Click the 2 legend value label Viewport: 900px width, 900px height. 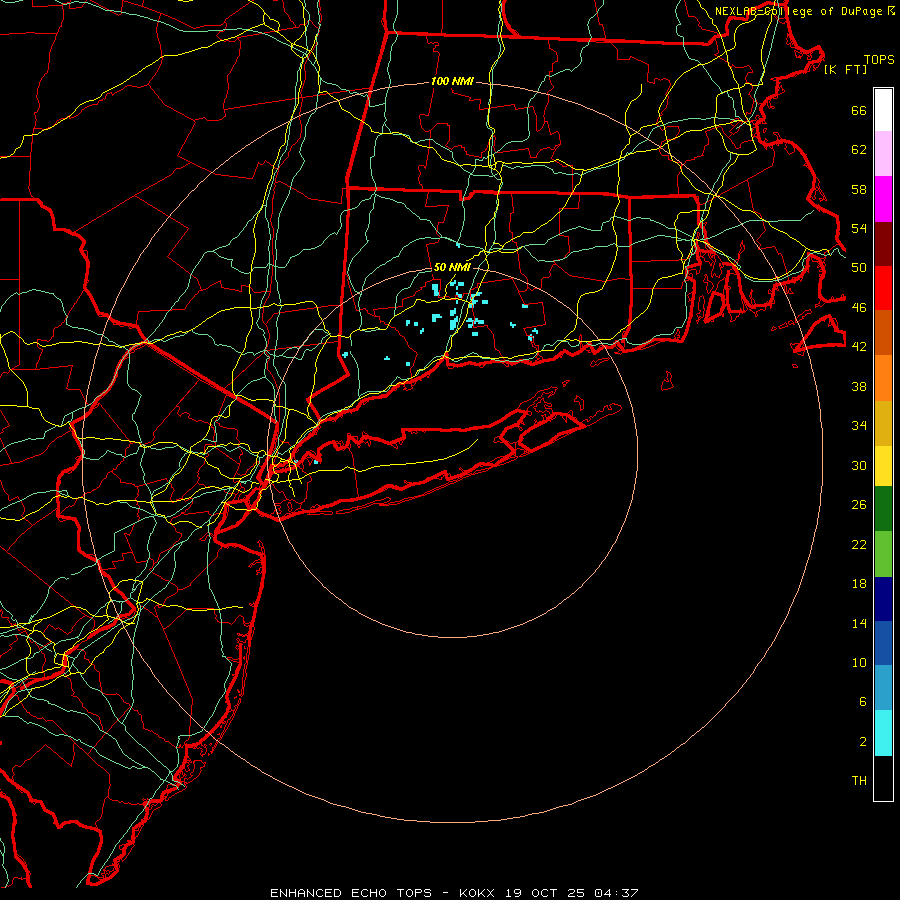[863, 741]
